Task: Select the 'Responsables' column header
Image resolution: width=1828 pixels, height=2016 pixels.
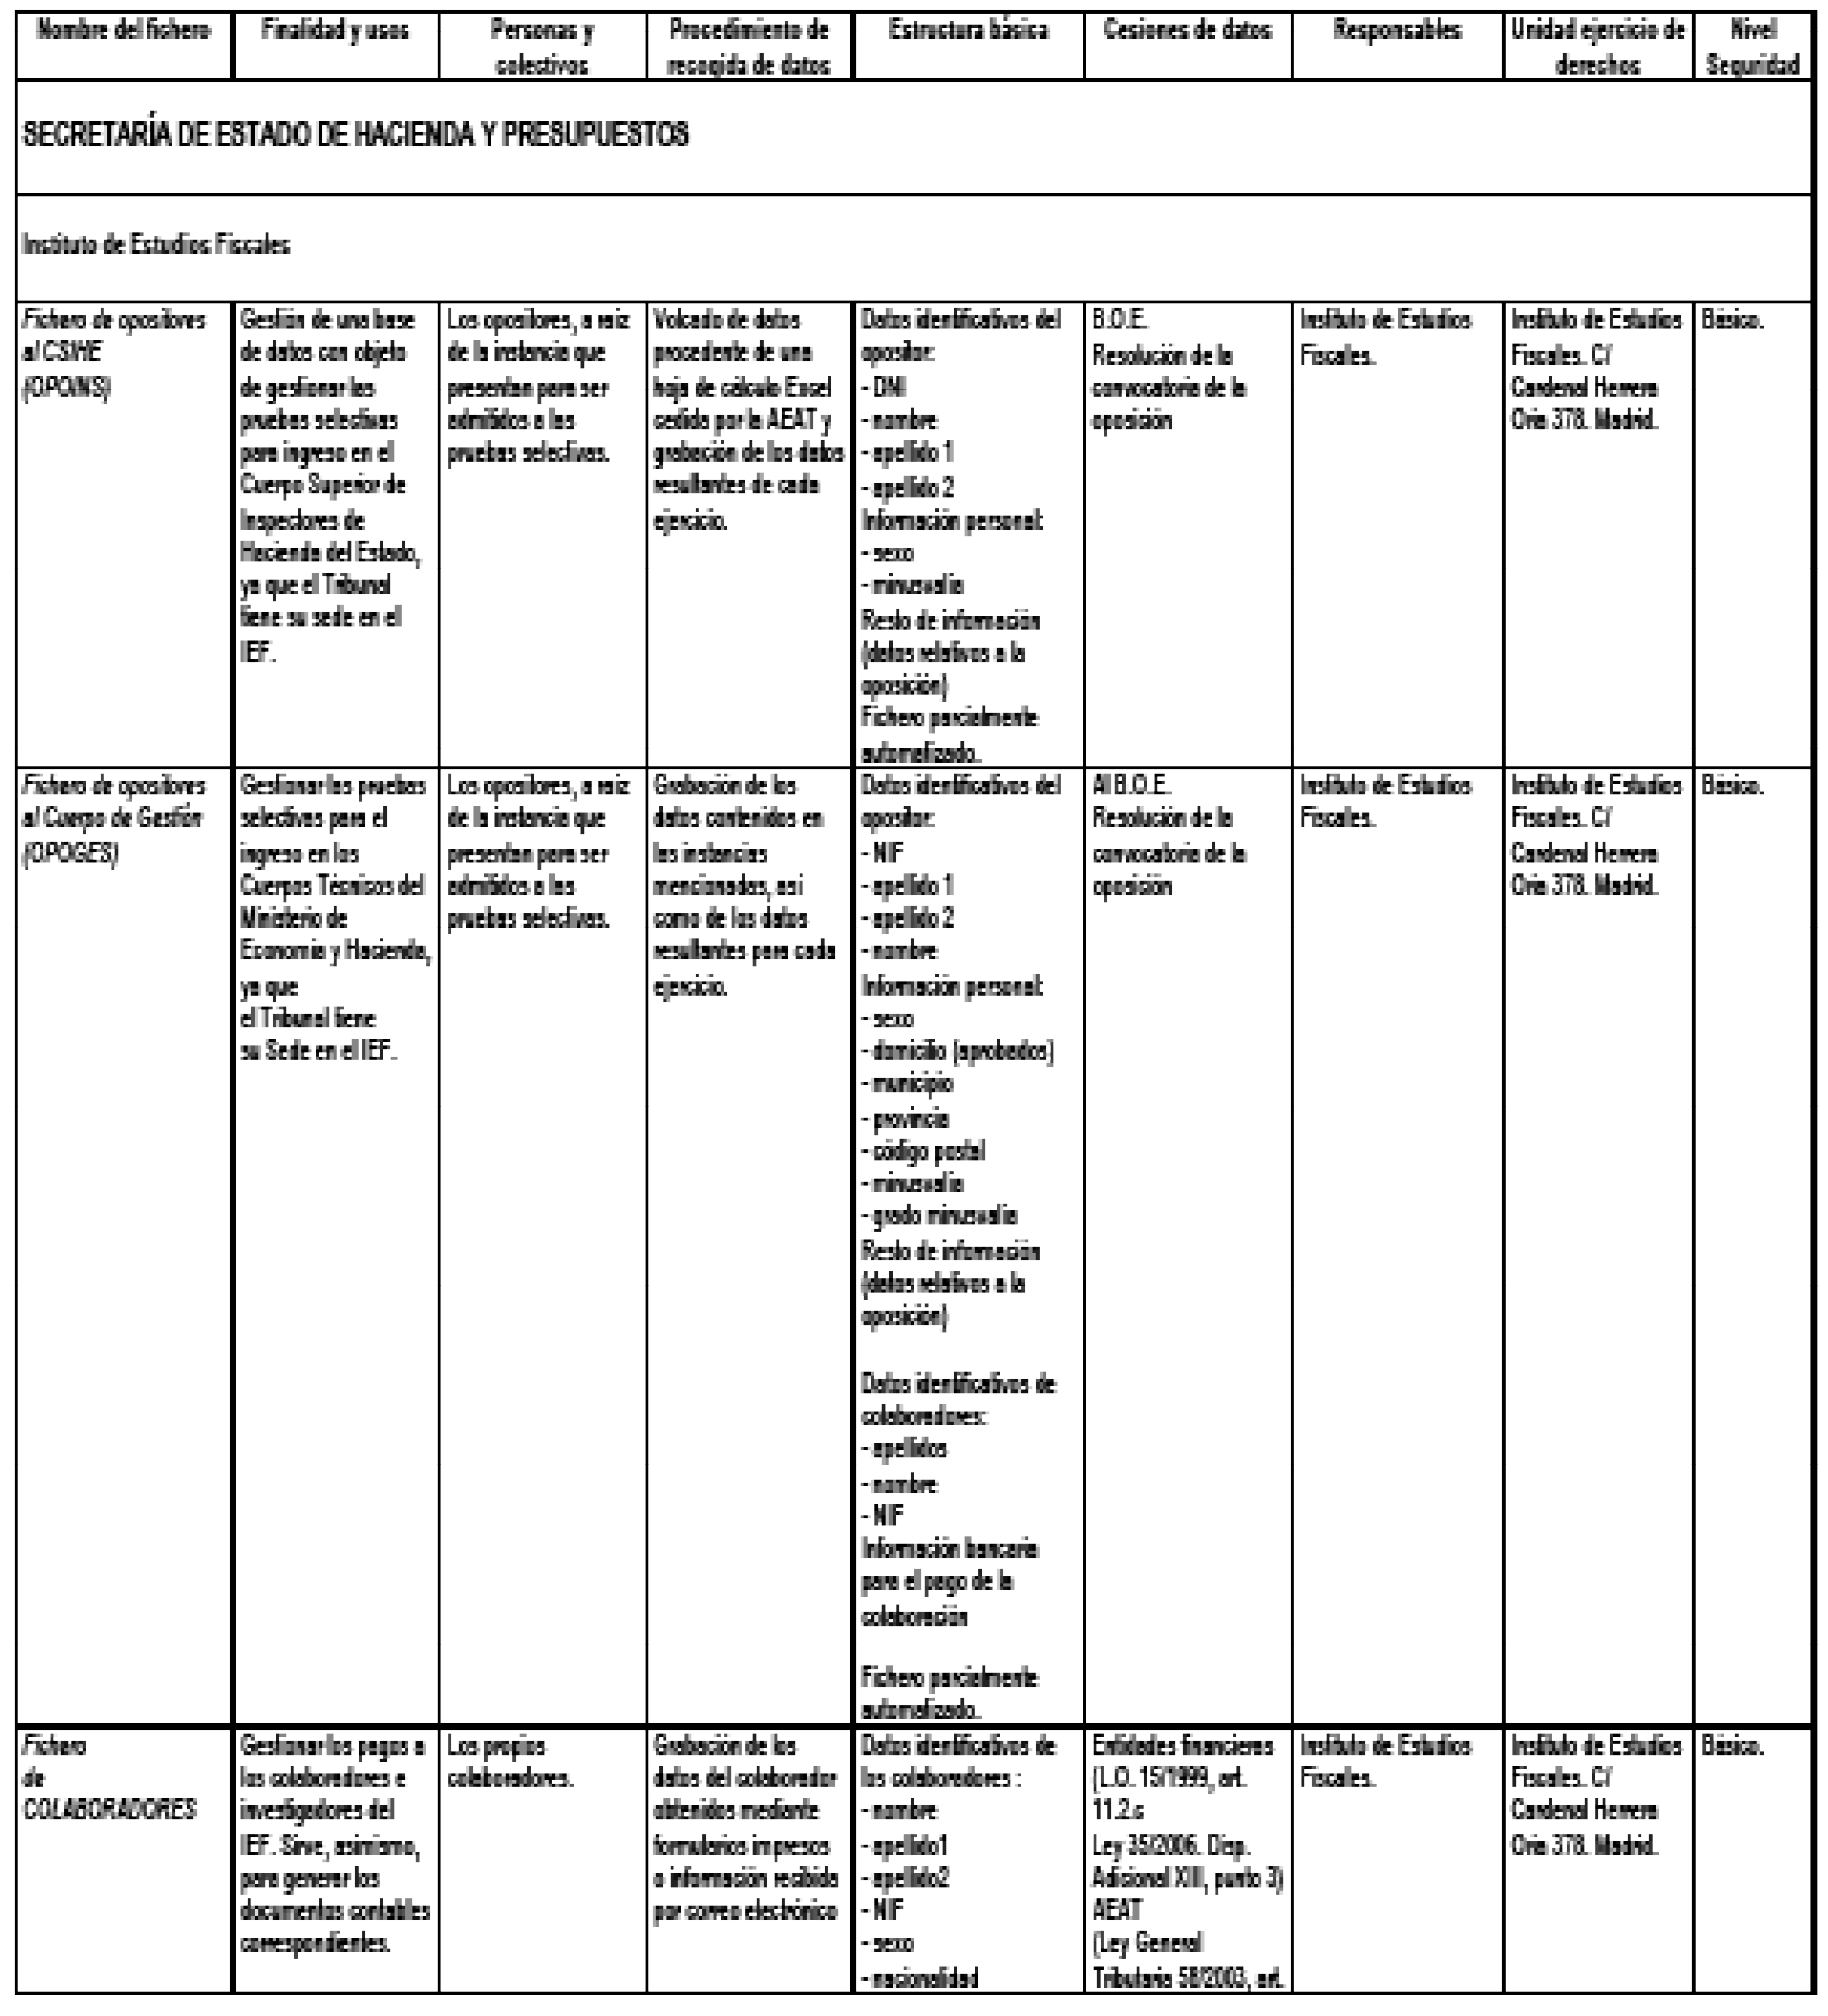Action: click(x=1398, y=46)
